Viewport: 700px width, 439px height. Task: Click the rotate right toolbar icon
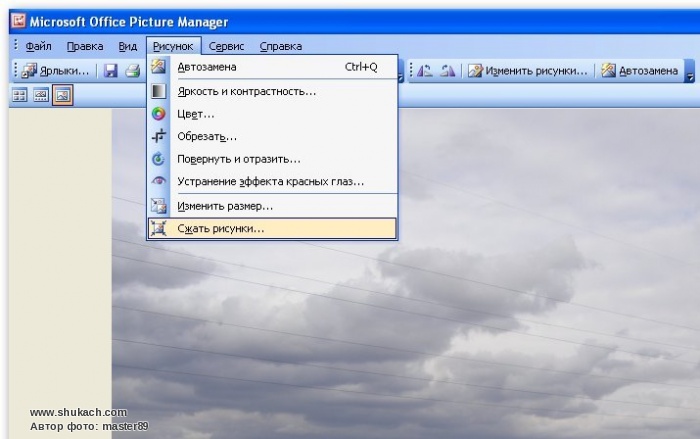pyautogui.click(x=447, y=71)
